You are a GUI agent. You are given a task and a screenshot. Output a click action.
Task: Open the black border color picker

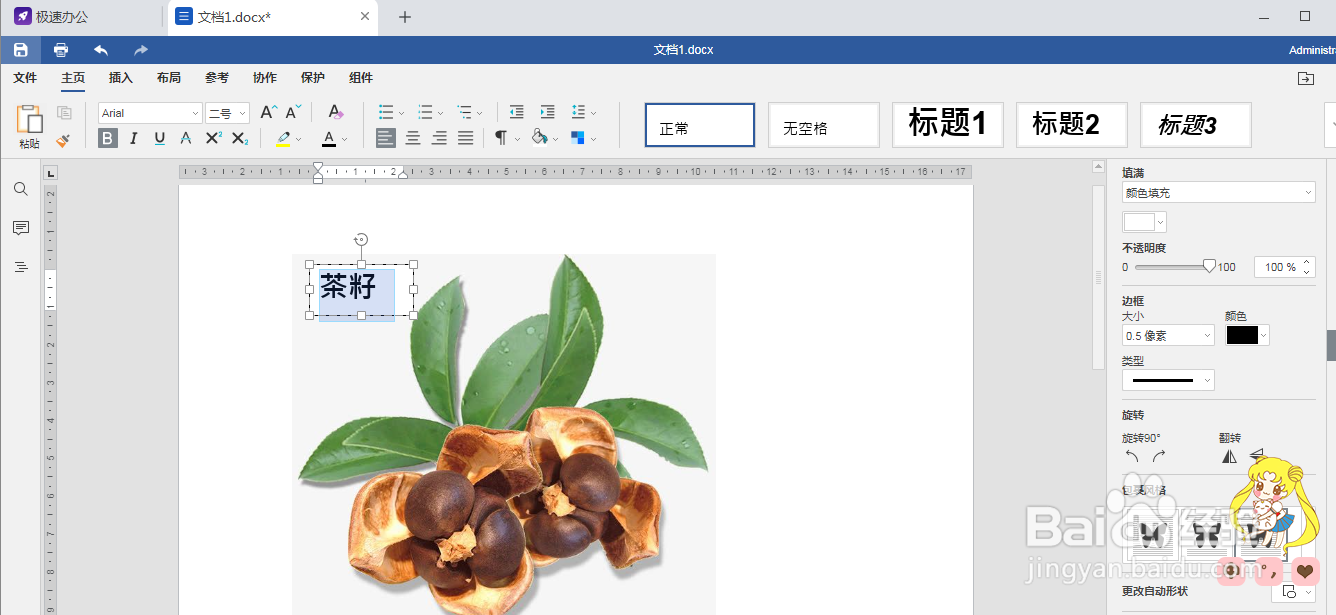[1247, 336]
